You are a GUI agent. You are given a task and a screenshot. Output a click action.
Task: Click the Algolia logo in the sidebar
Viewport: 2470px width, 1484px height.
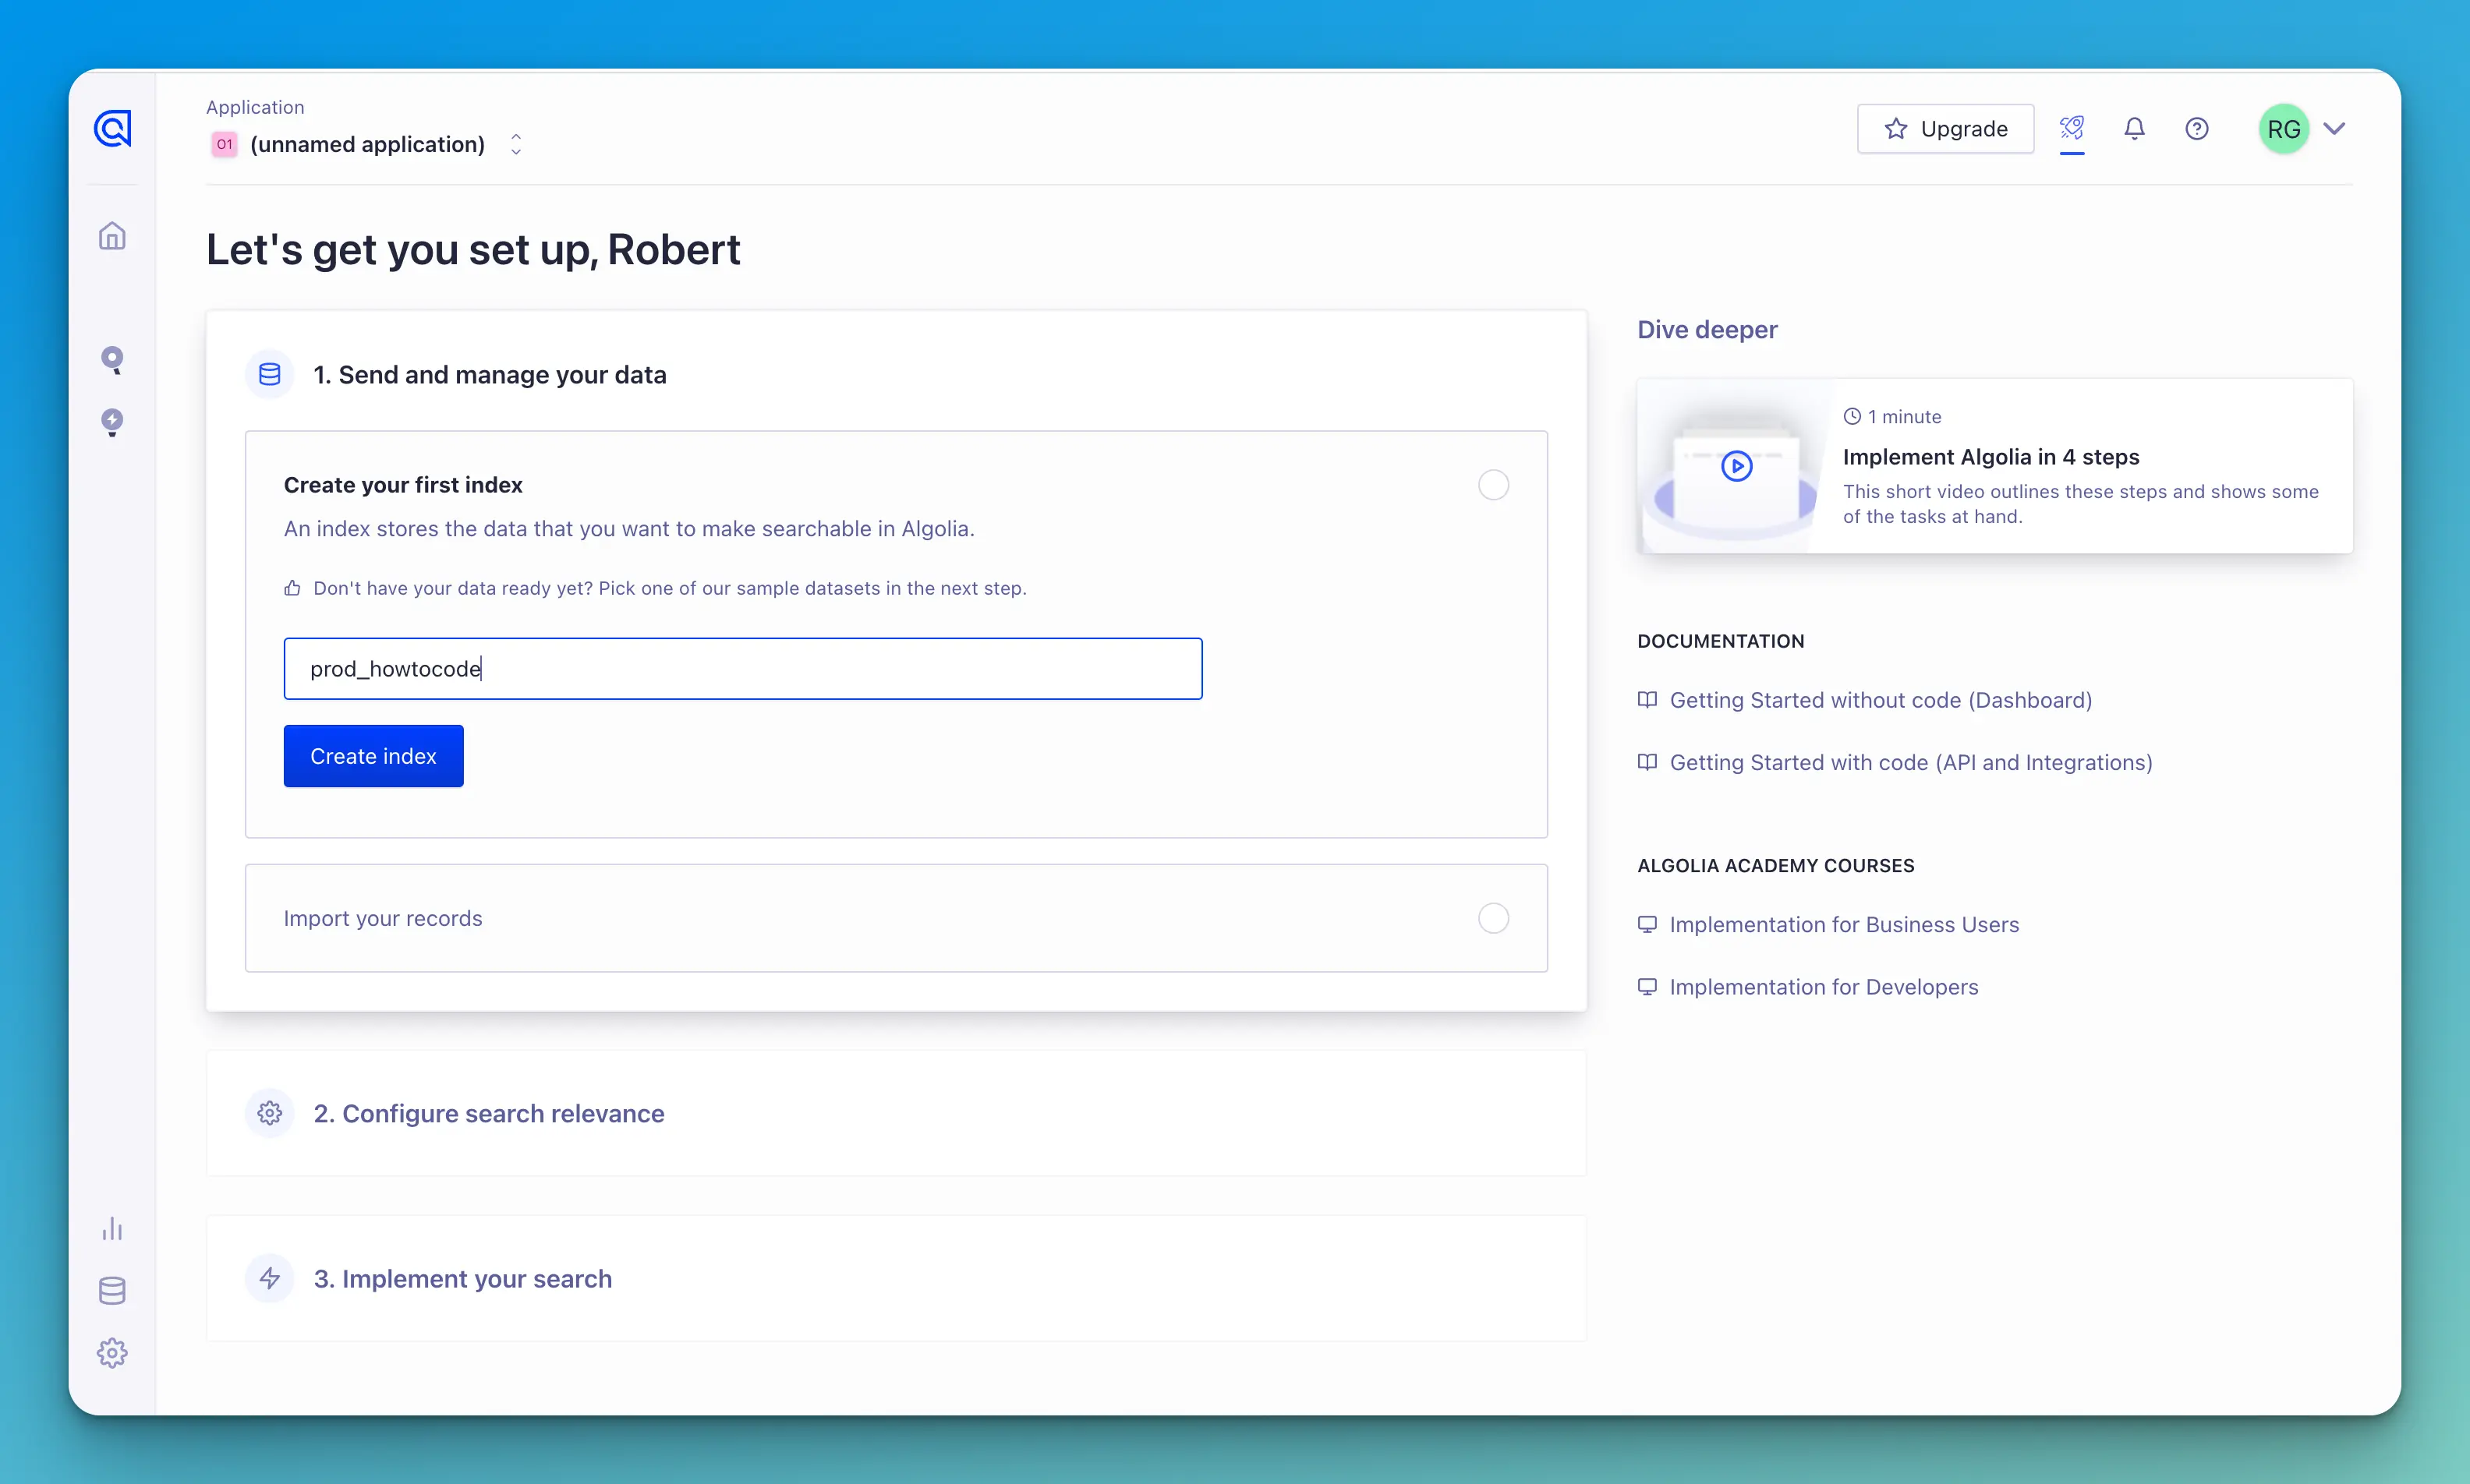[x=112, y=128]
